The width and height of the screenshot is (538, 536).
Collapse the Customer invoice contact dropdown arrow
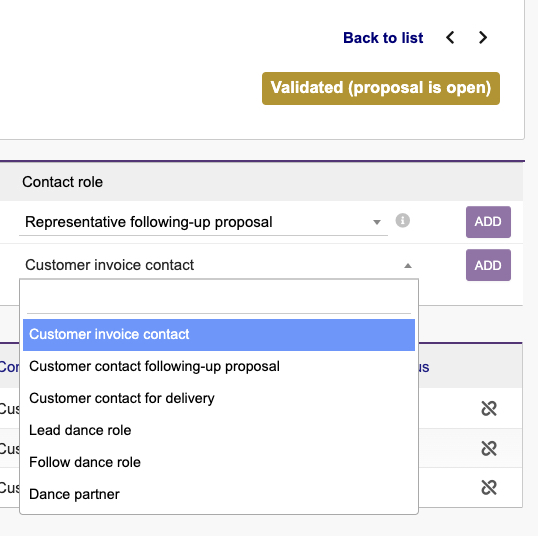click(408, 266)
